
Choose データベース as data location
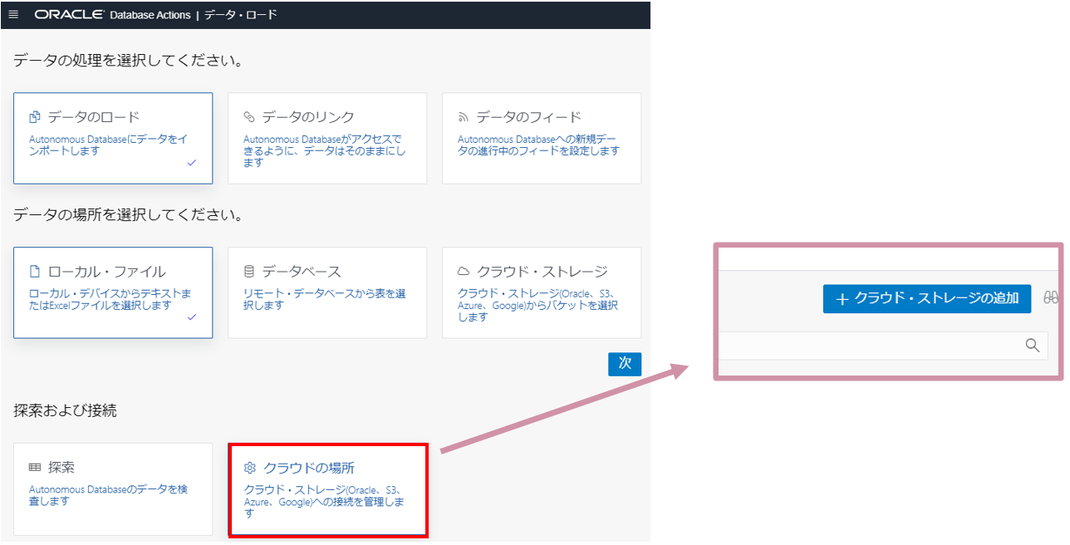pyautogui.click(x=328, y=293)
